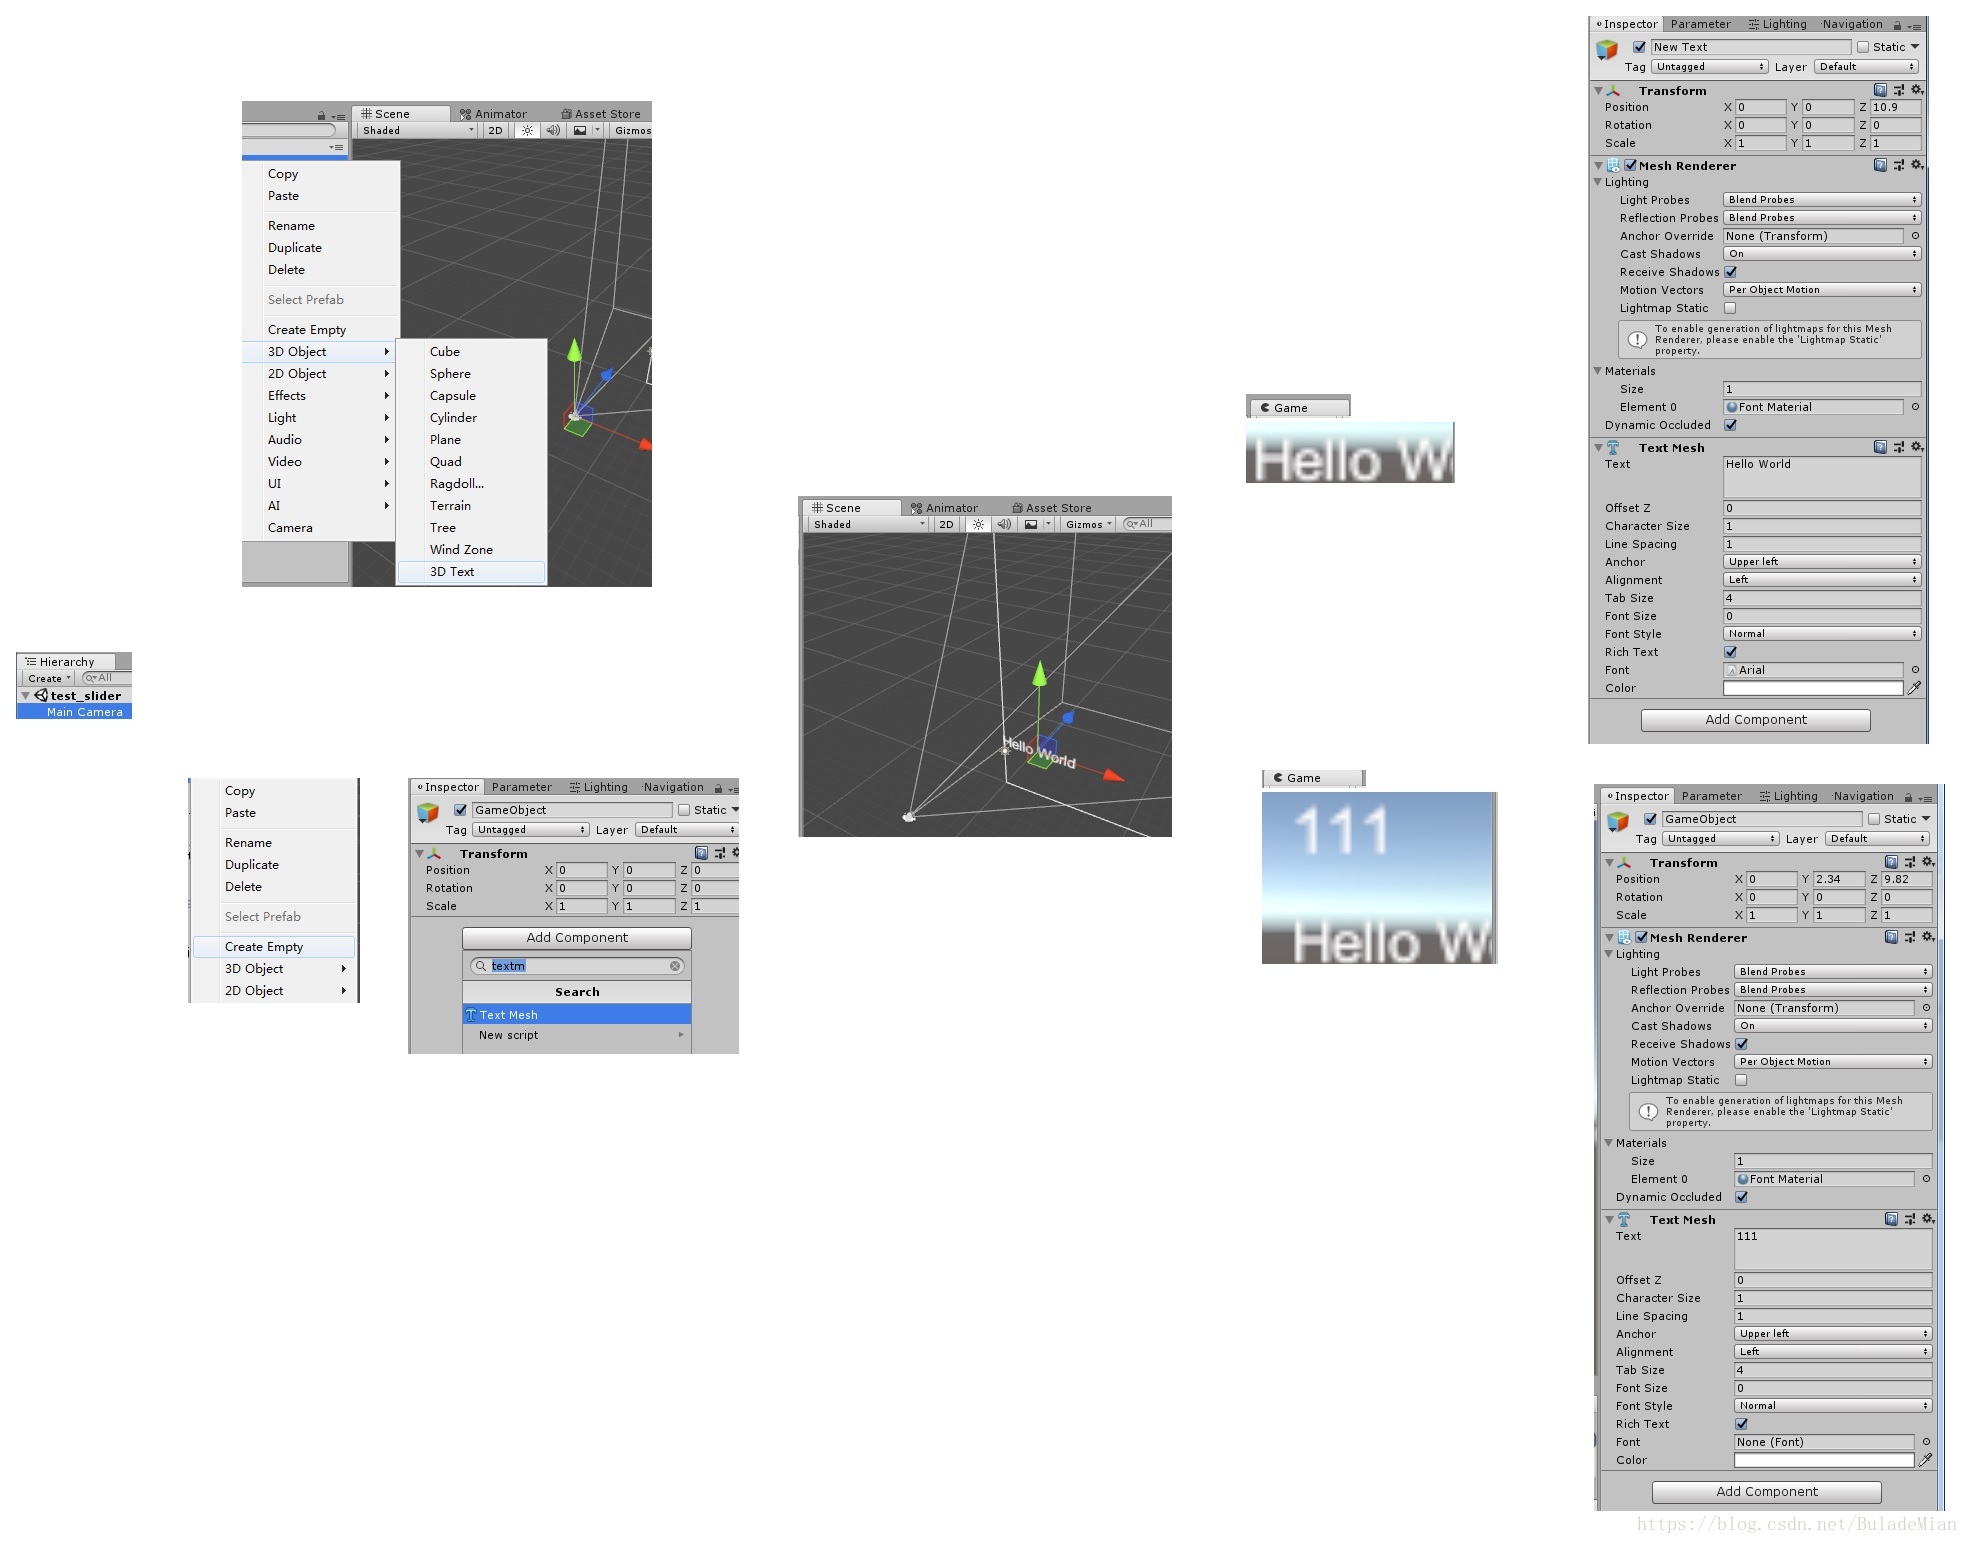Open Lighting tab in top-right Inspector
The height and width of the screenshot is (1544, 1968).
click(1778, 24)
